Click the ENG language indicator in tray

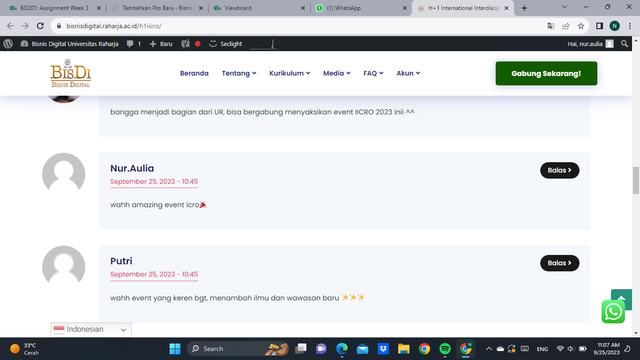click(x=542, y=349)
